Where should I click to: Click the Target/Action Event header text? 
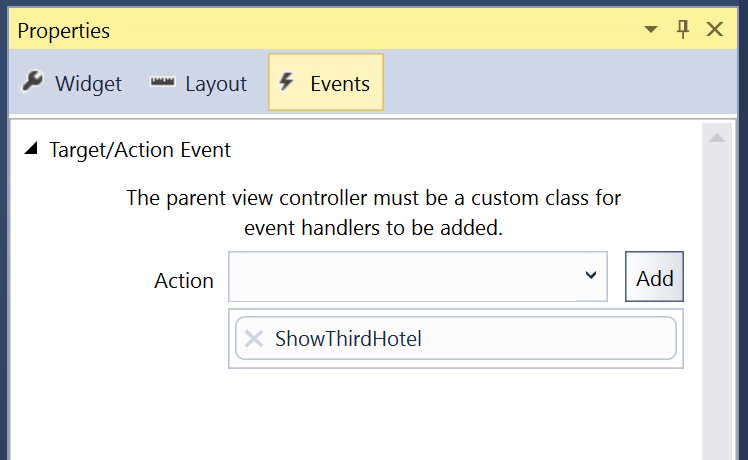click(x=140, y=150)
